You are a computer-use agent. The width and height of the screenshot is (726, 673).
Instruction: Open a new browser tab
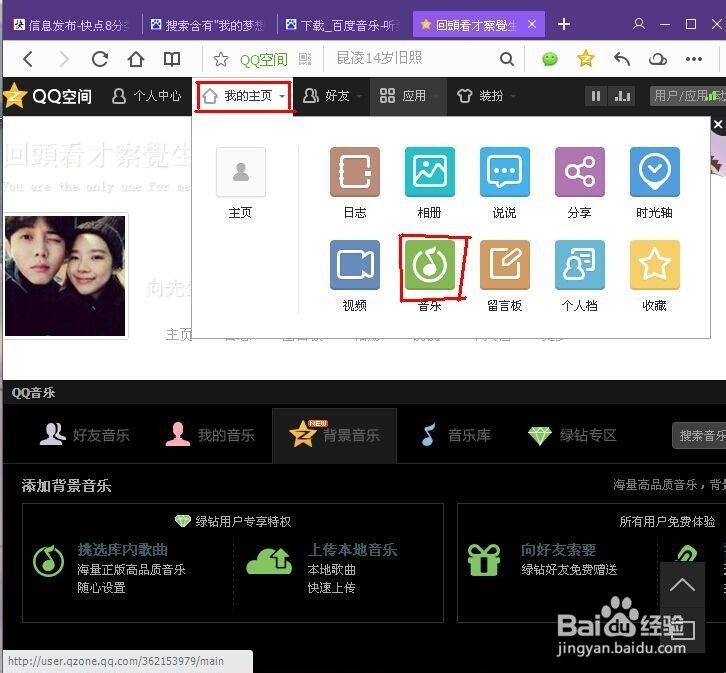[x=563, y=24]
